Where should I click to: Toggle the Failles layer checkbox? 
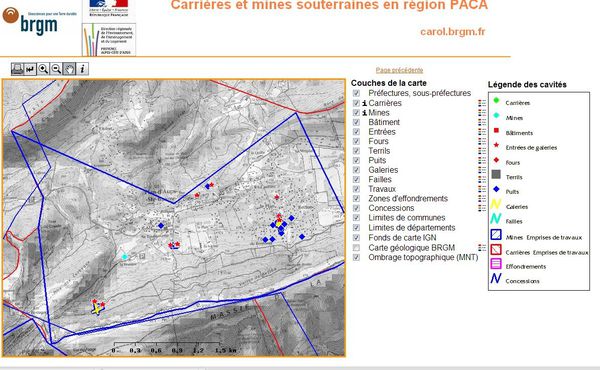click(x=356, y=179)
